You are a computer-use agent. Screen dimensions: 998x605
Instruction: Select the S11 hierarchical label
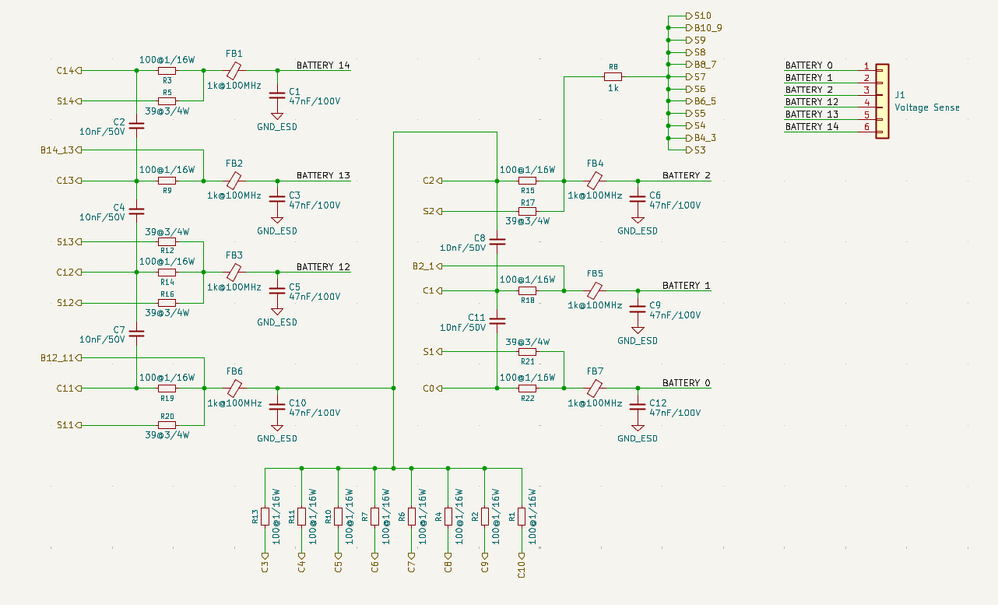[69, 425]
